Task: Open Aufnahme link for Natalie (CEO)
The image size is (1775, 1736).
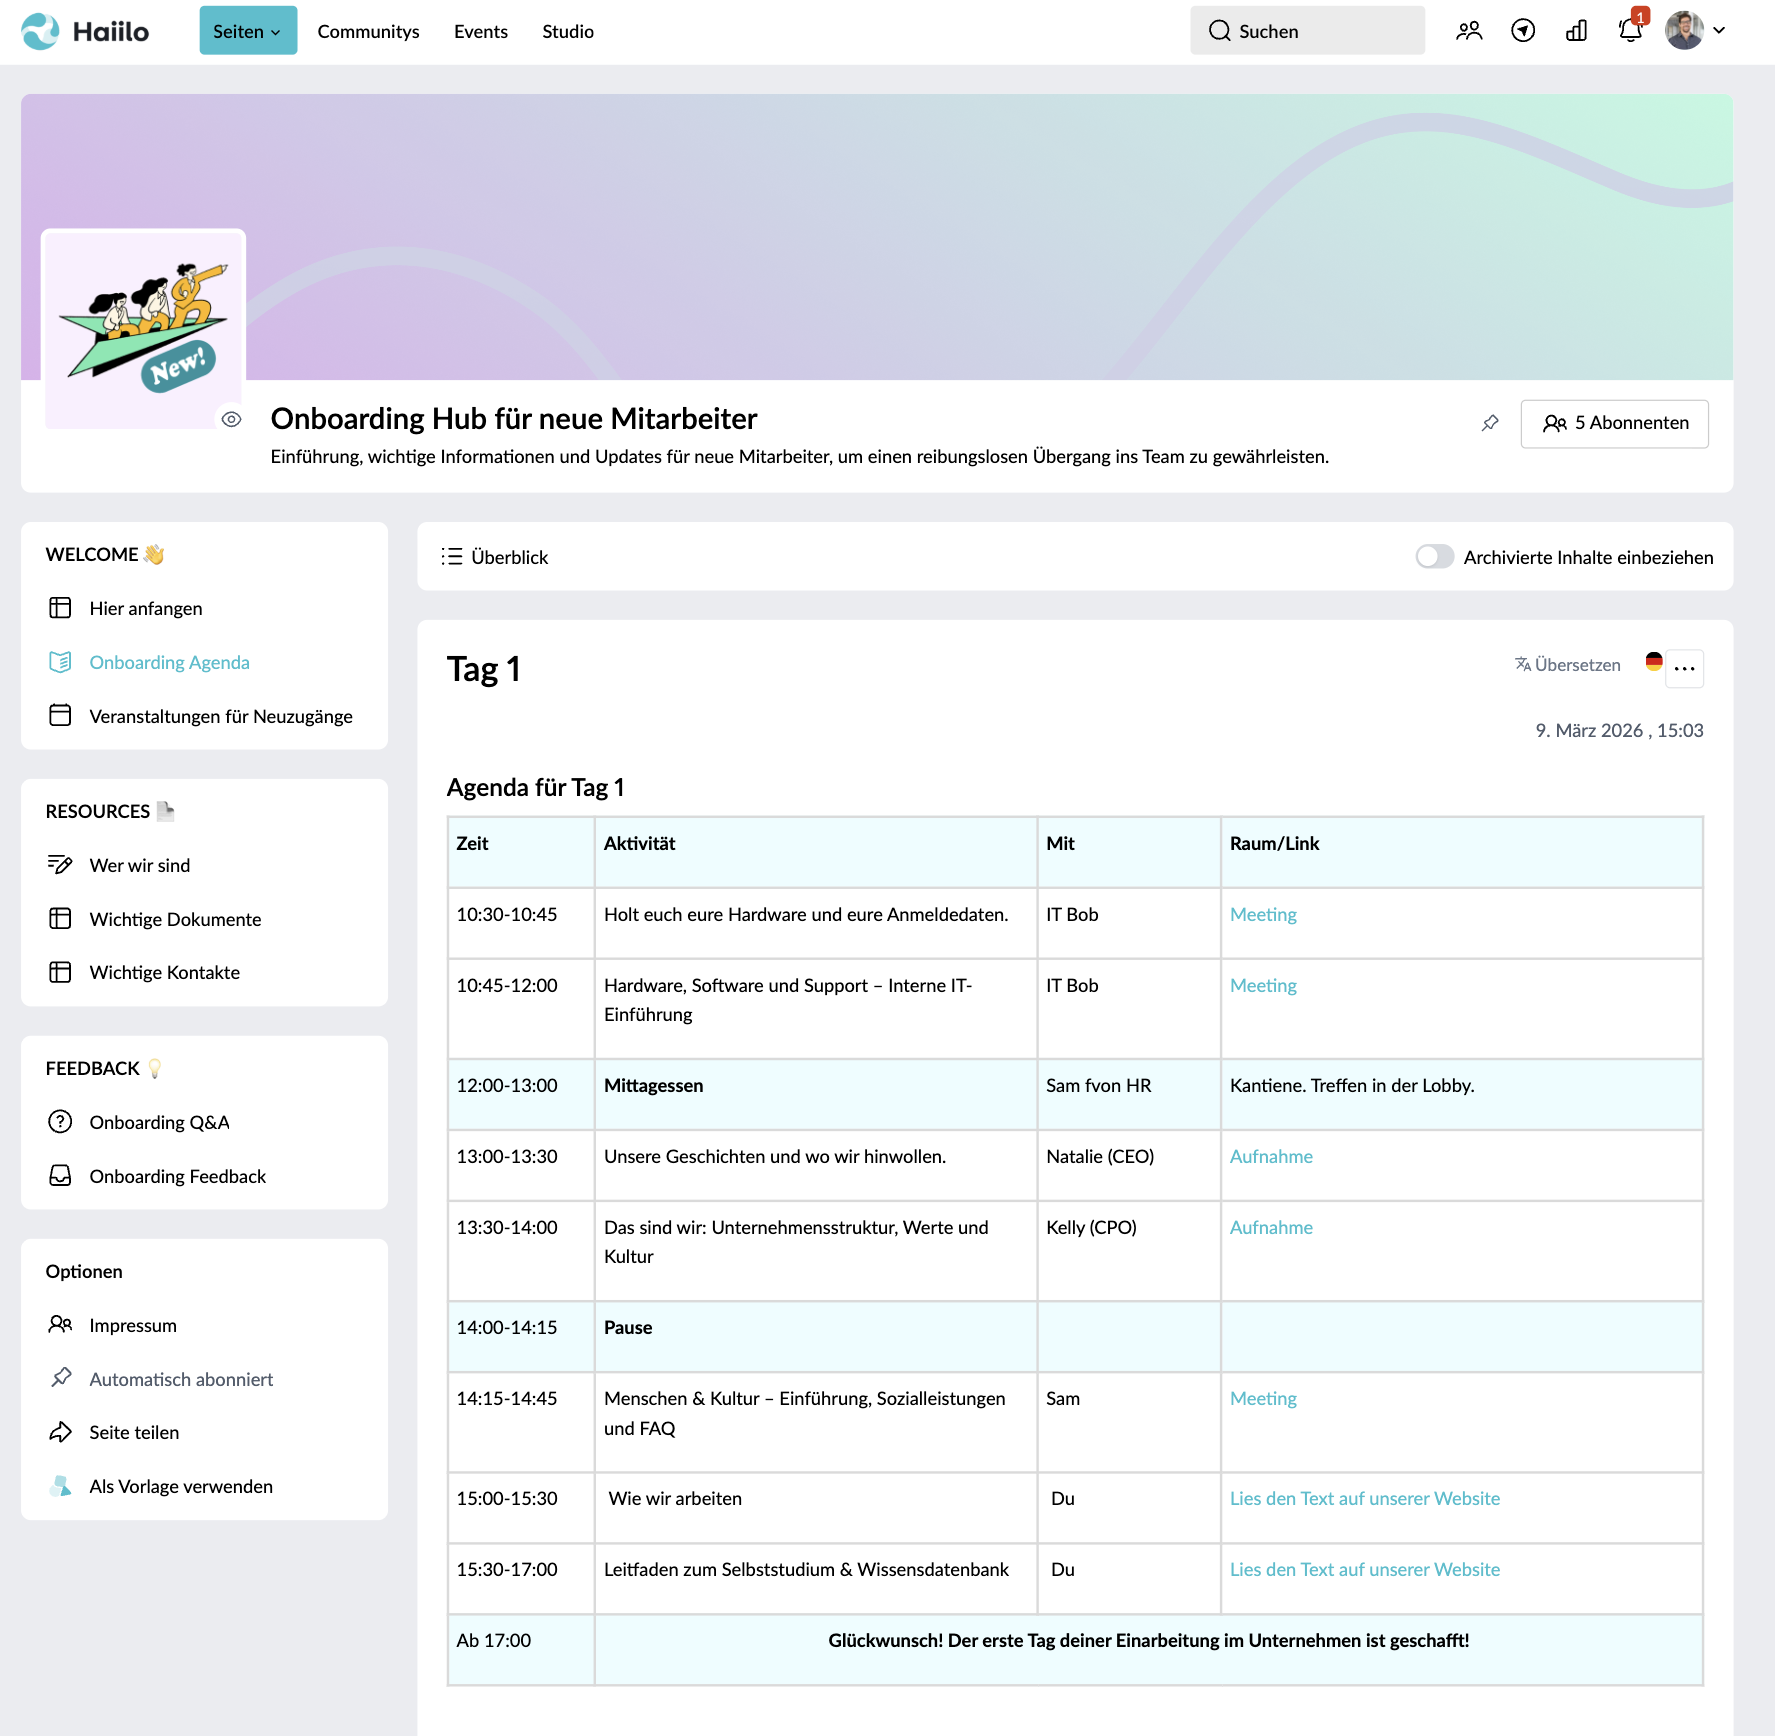Action: [1271, 1156]
